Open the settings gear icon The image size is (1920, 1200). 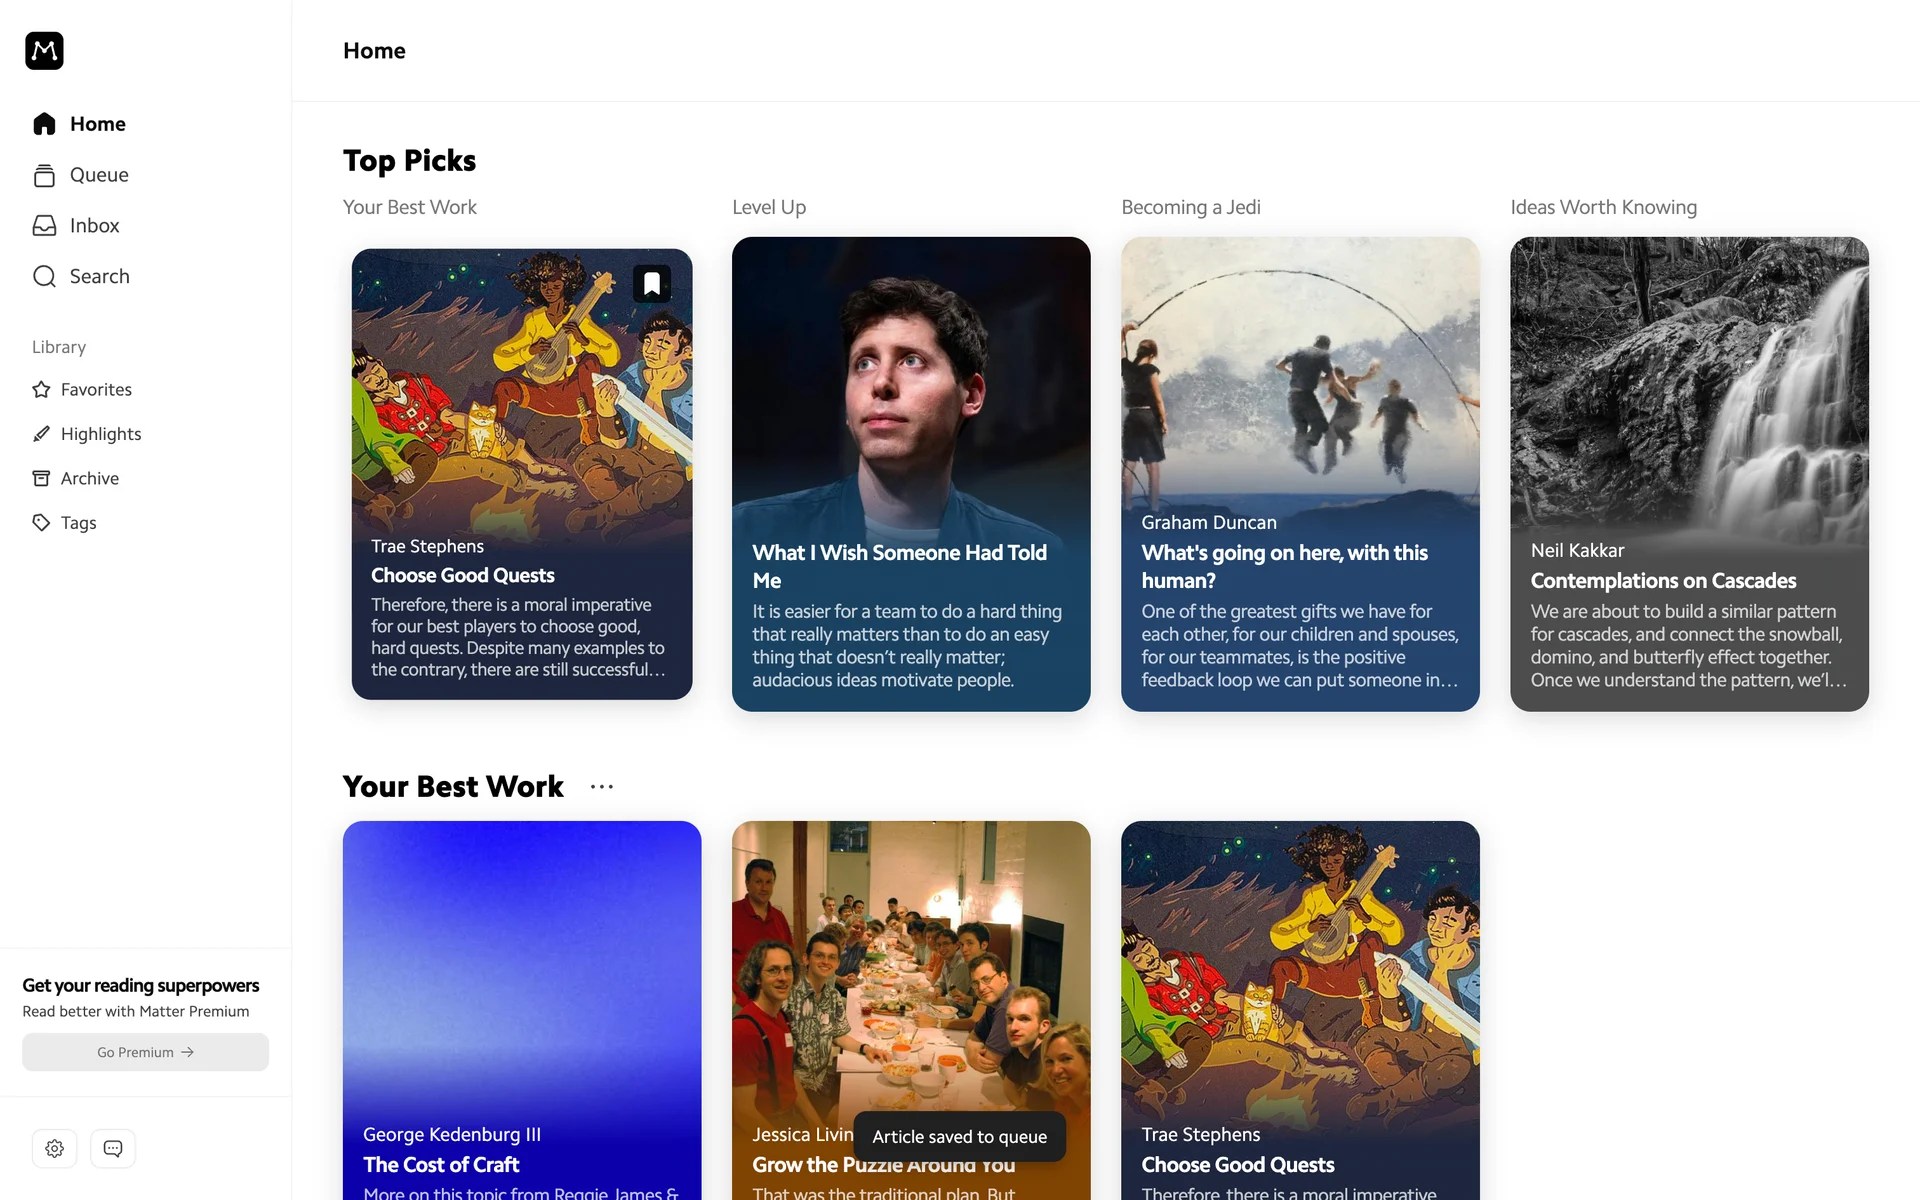tap(55, 1149)
